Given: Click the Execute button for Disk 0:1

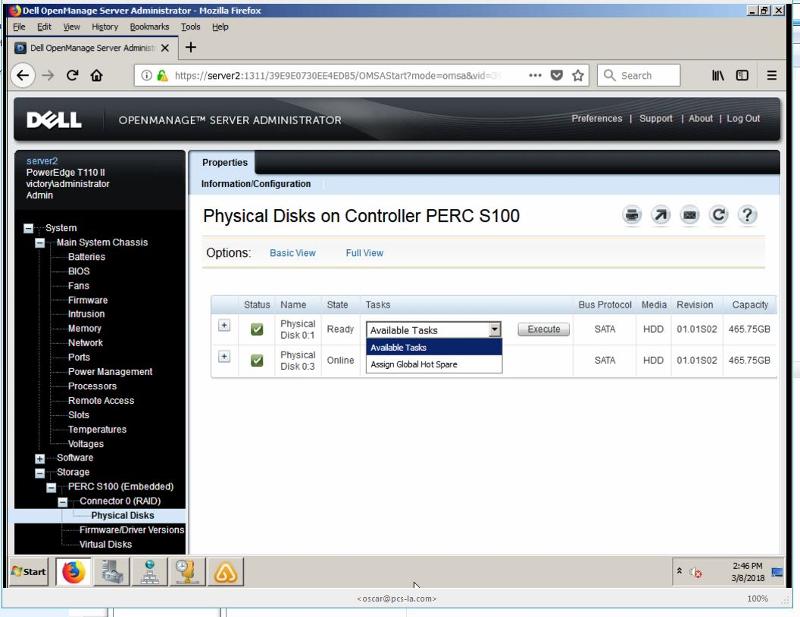Looking at the screenshot, I should click(543, 329).
